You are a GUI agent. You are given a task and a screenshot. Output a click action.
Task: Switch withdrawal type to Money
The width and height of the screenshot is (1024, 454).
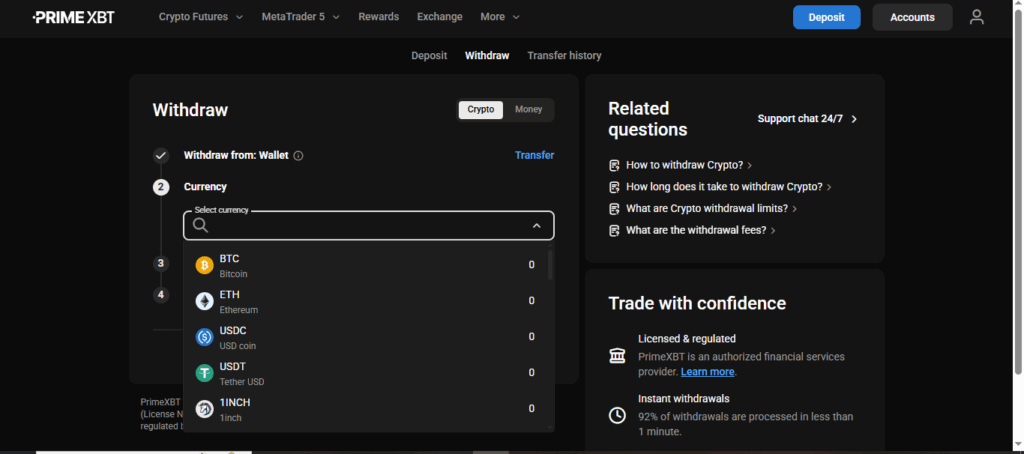tap(528, 110)
